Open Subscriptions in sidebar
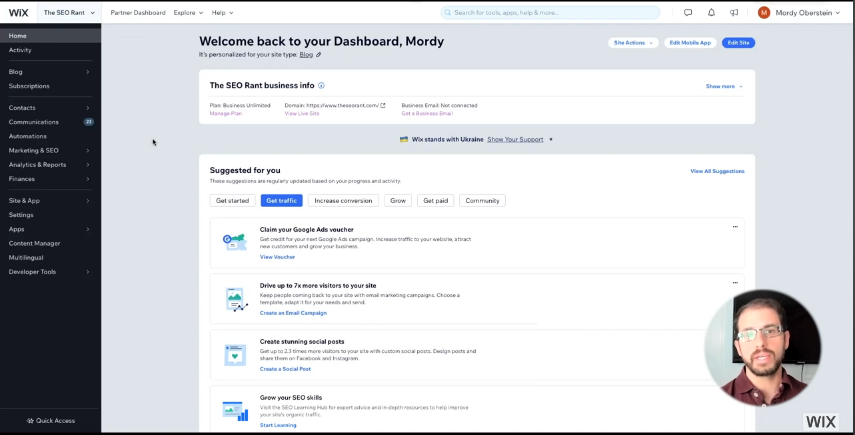855x435 pixels. [x=50, y=86]
